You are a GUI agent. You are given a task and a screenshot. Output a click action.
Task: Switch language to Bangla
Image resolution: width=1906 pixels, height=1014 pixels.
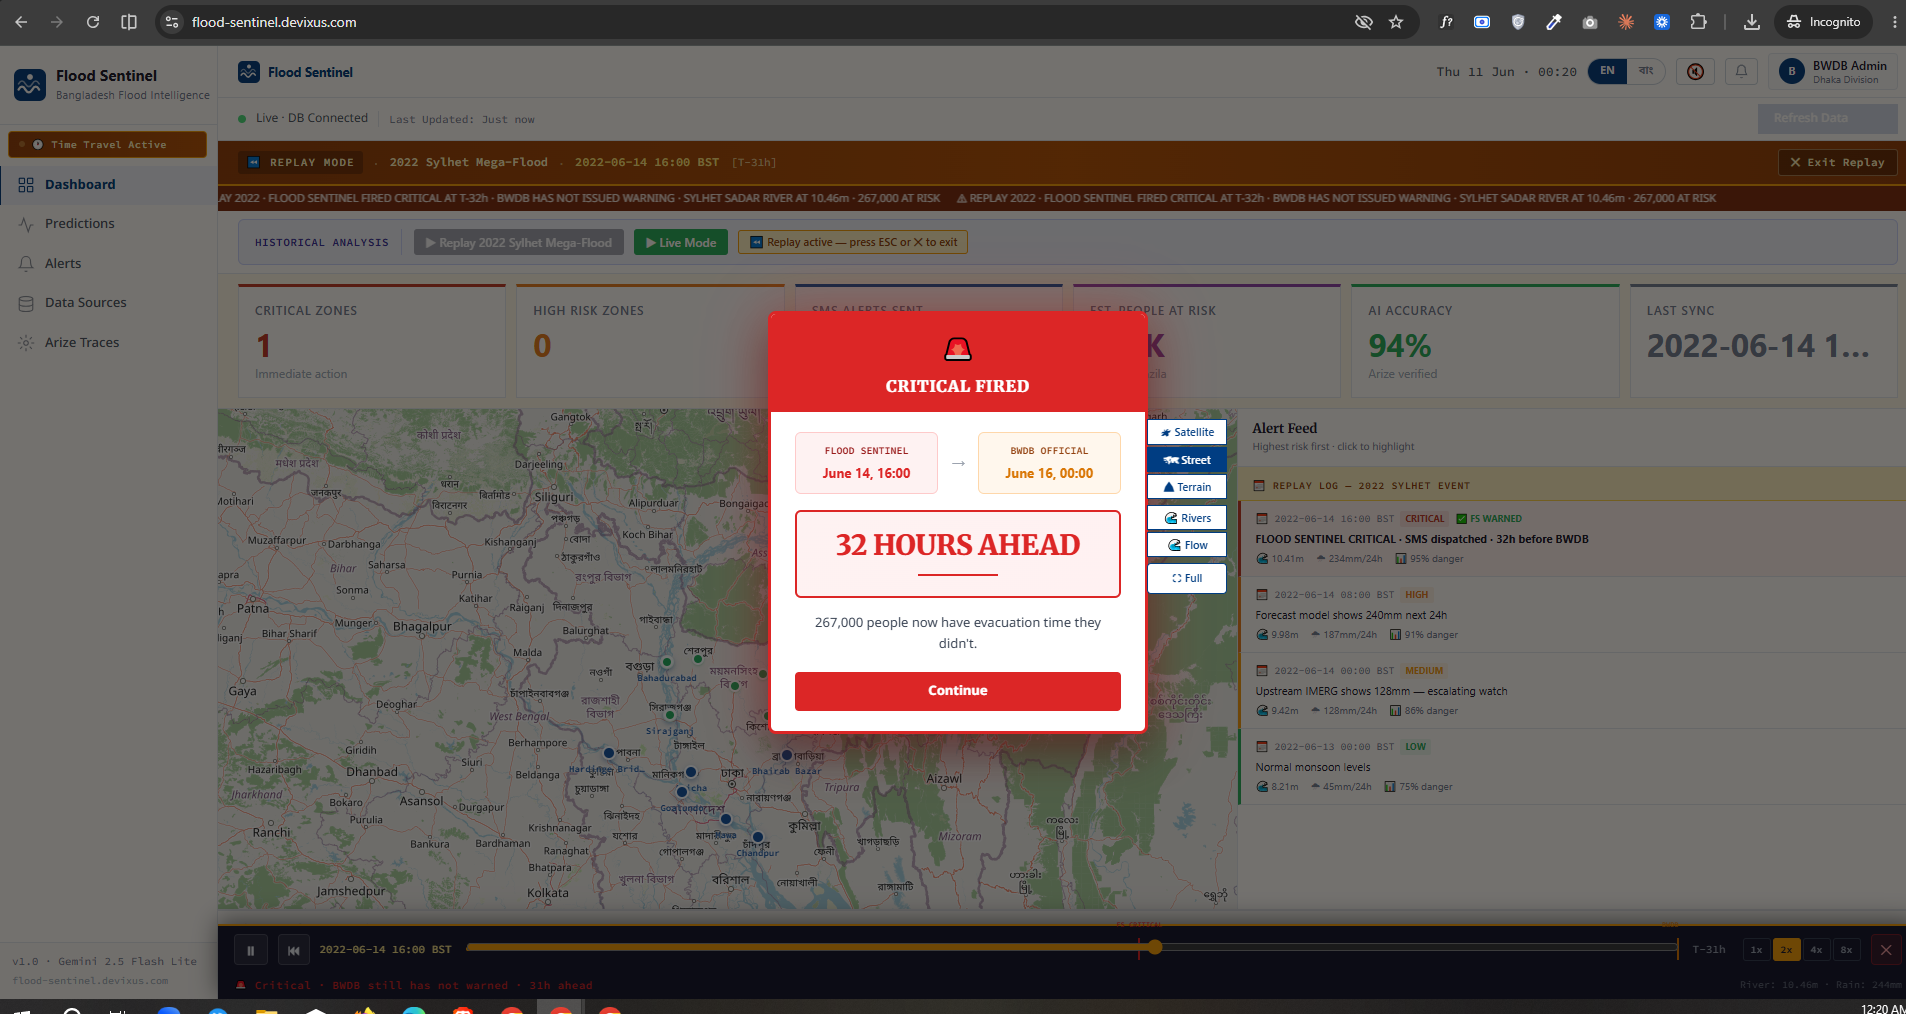pyautogui.click(x=1645, y=71)
